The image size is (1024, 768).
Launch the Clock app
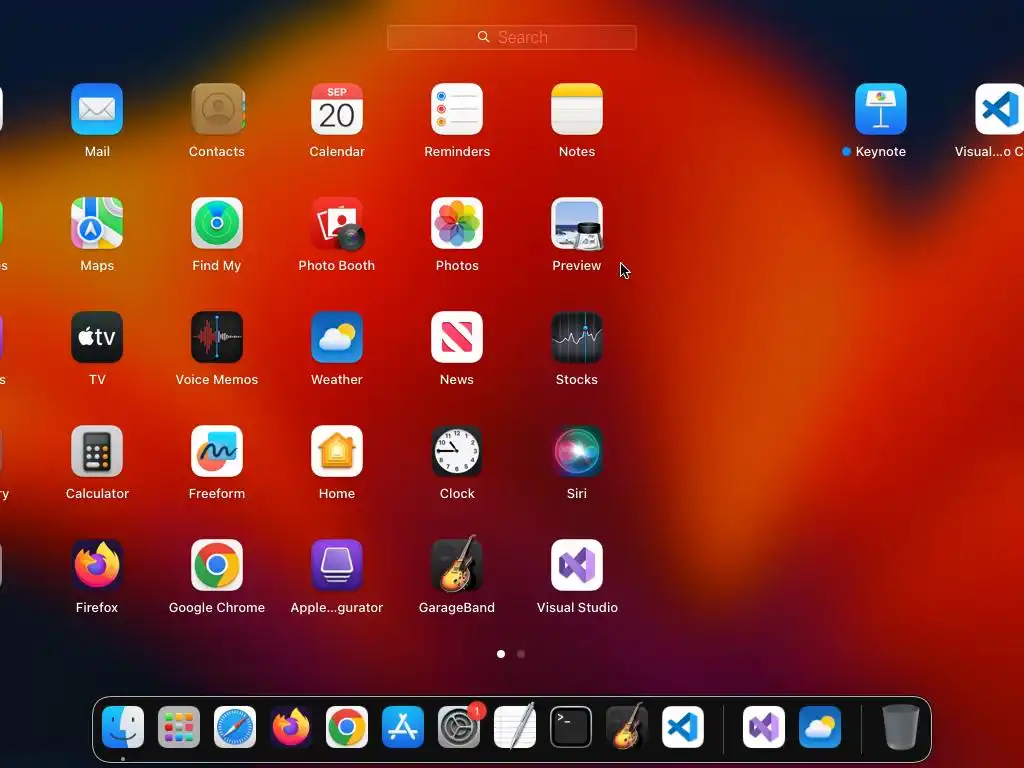click(x=456, y=451)
